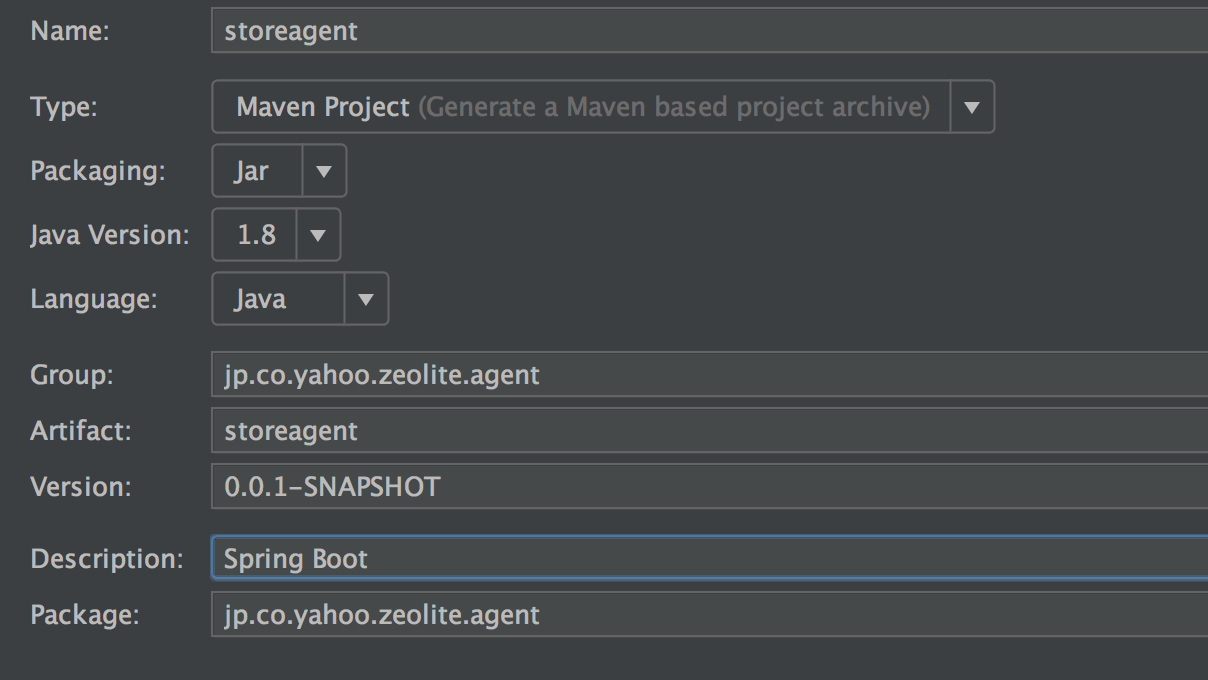Click the Java Version: label

(110, 235)
